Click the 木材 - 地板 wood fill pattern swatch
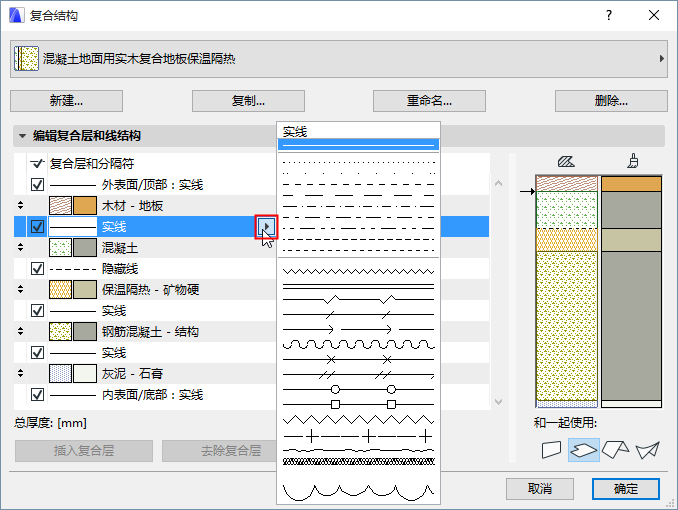 pos(61,205)
